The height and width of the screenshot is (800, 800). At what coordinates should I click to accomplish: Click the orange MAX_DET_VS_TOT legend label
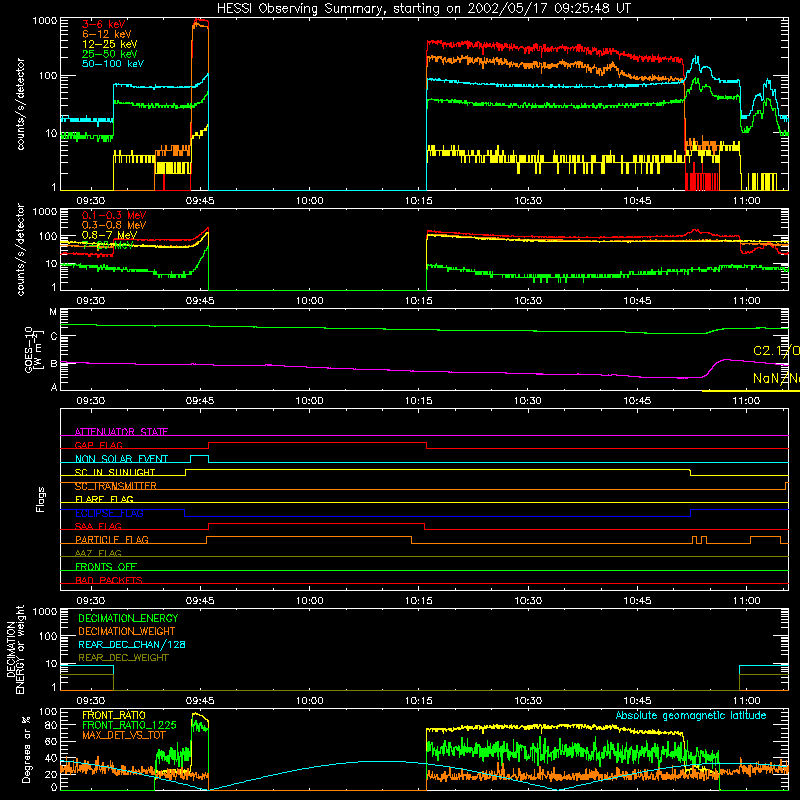pyautogui.click(x=123, y=735)
